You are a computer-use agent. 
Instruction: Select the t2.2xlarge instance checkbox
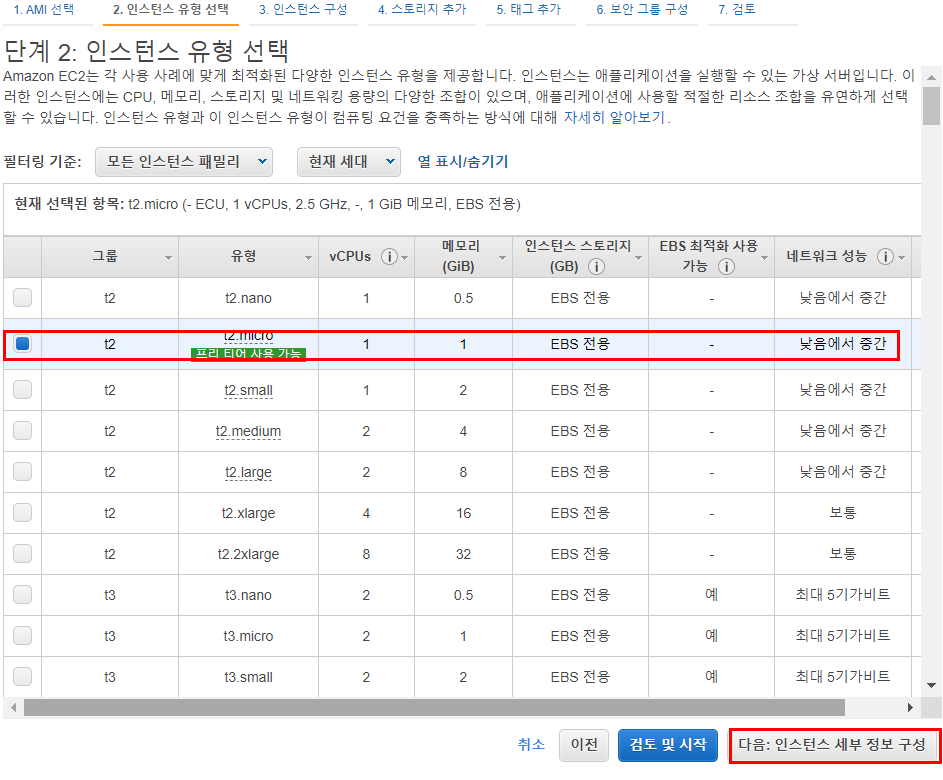[23, 553]
